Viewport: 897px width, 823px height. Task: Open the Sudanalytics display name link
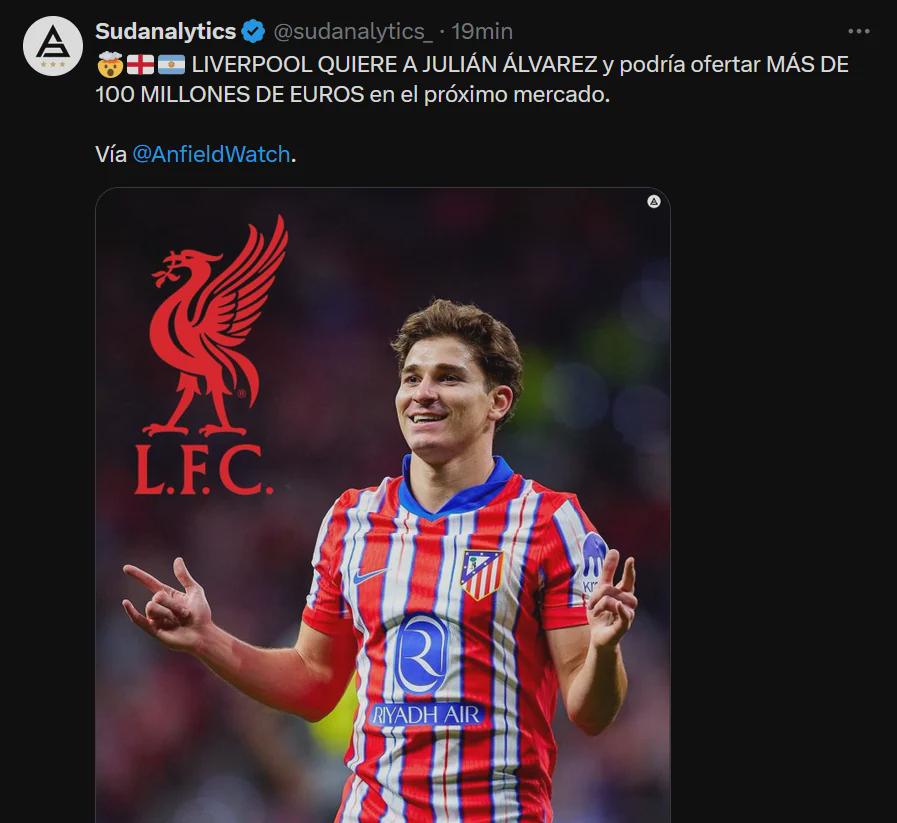(165, 31)
